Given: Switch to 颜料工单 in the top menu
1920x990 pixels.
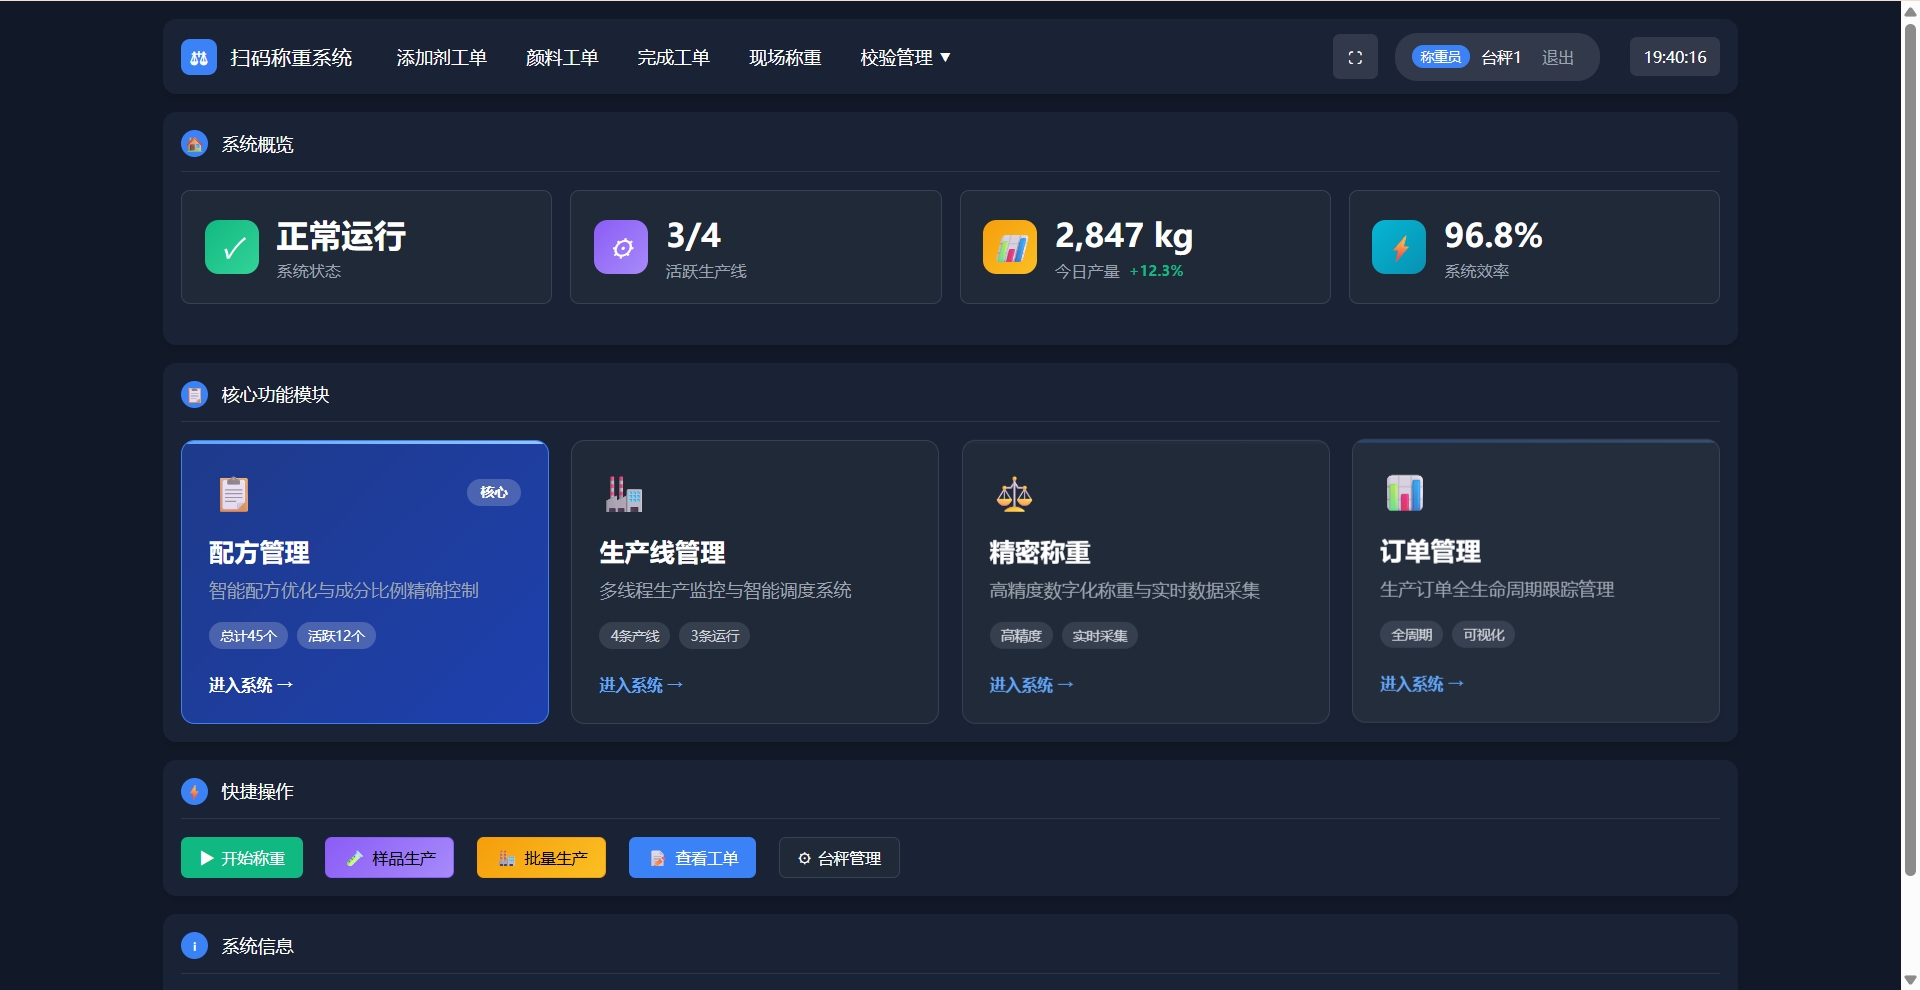Looking at the screenshot, I should pos(562,57).
